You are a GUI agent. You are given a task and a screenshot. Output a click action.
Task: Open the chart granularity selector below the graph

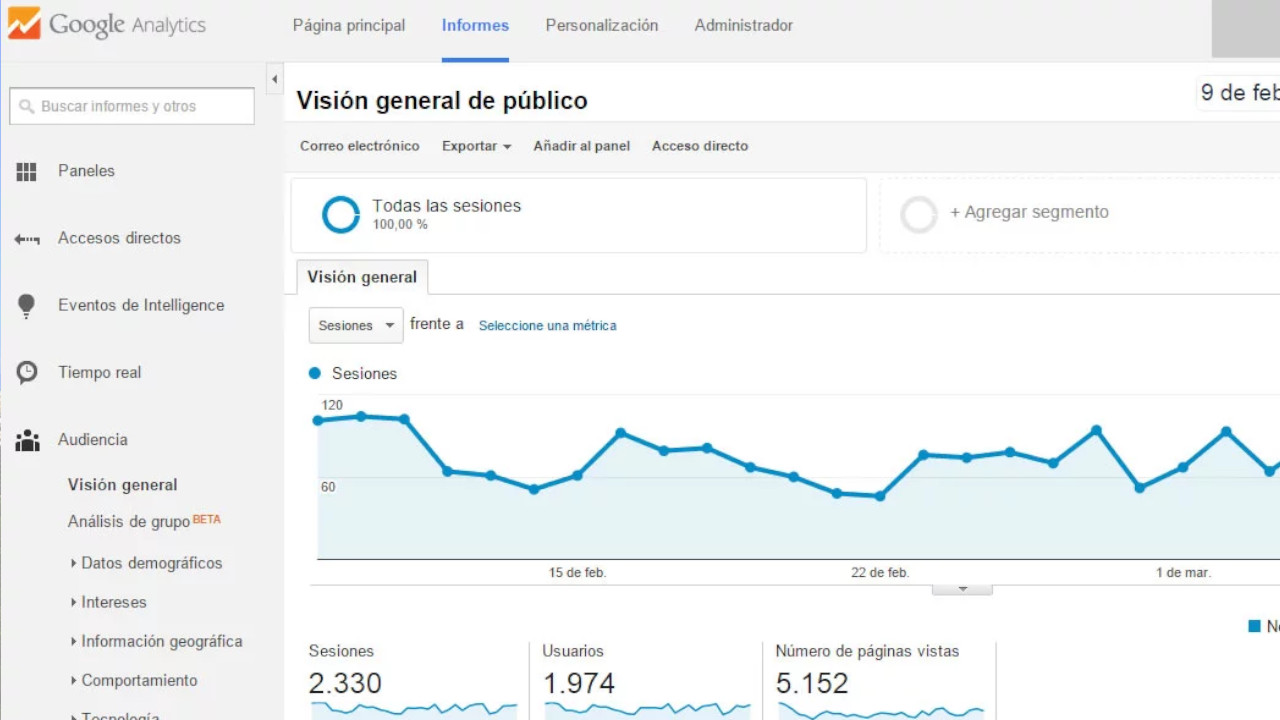click(962, 588)
